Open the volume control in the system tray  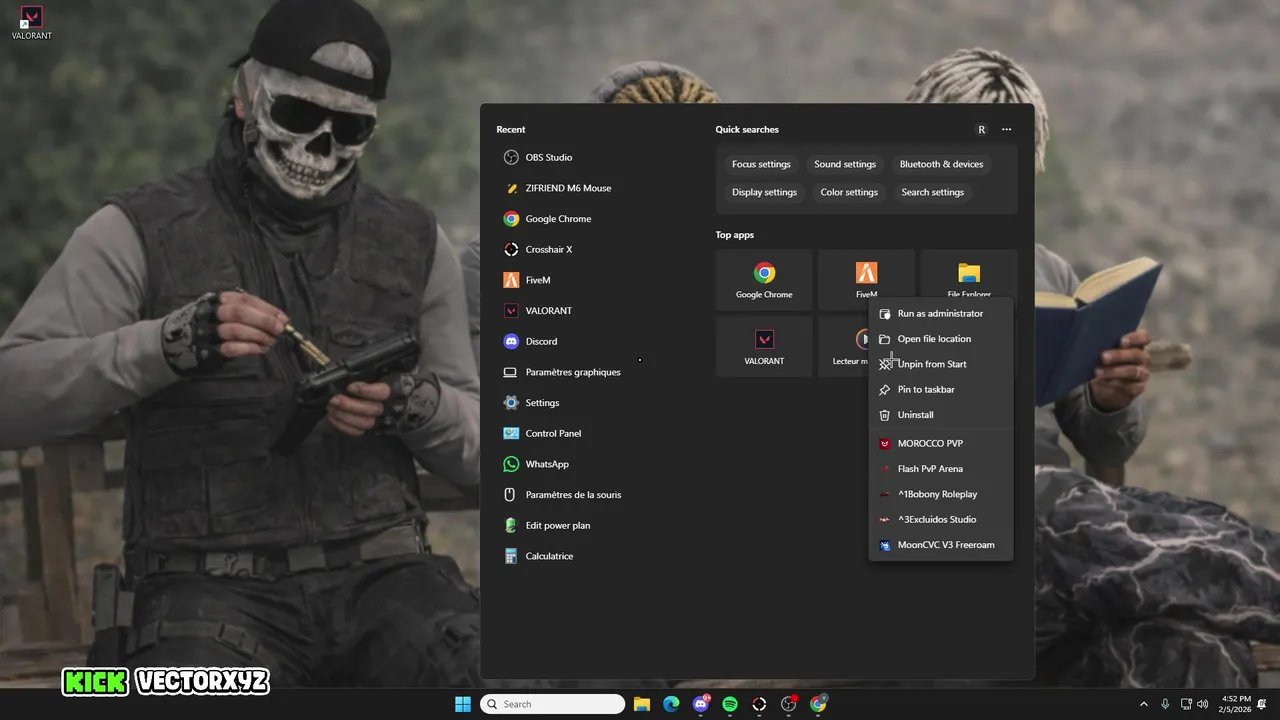1202,704
